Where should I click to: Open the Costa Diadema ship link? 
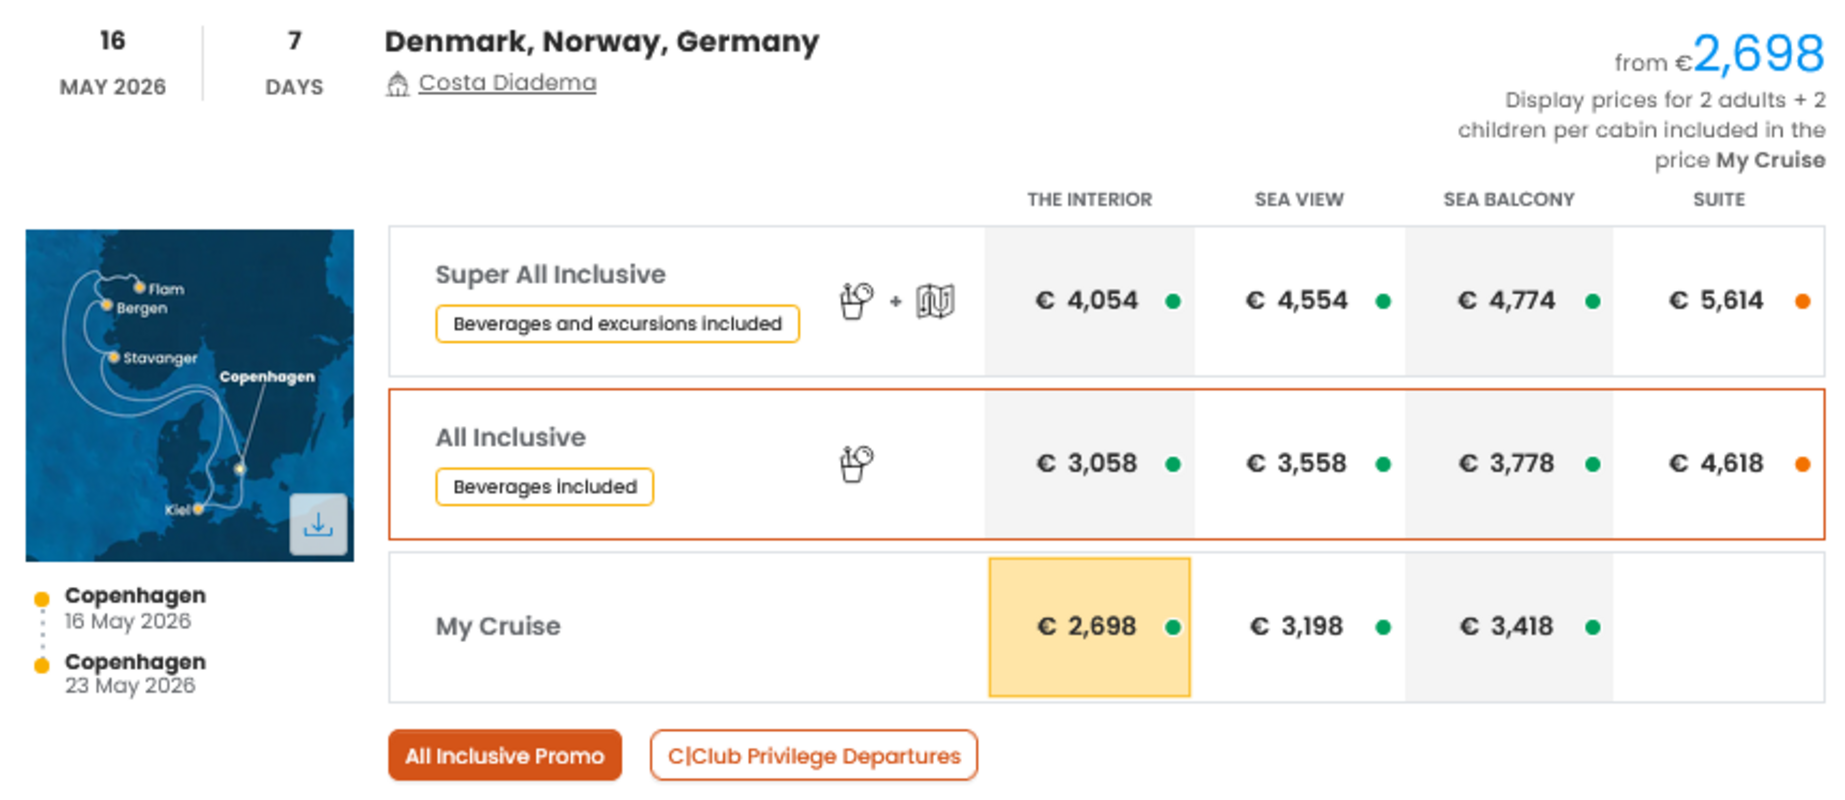[507, 83]
